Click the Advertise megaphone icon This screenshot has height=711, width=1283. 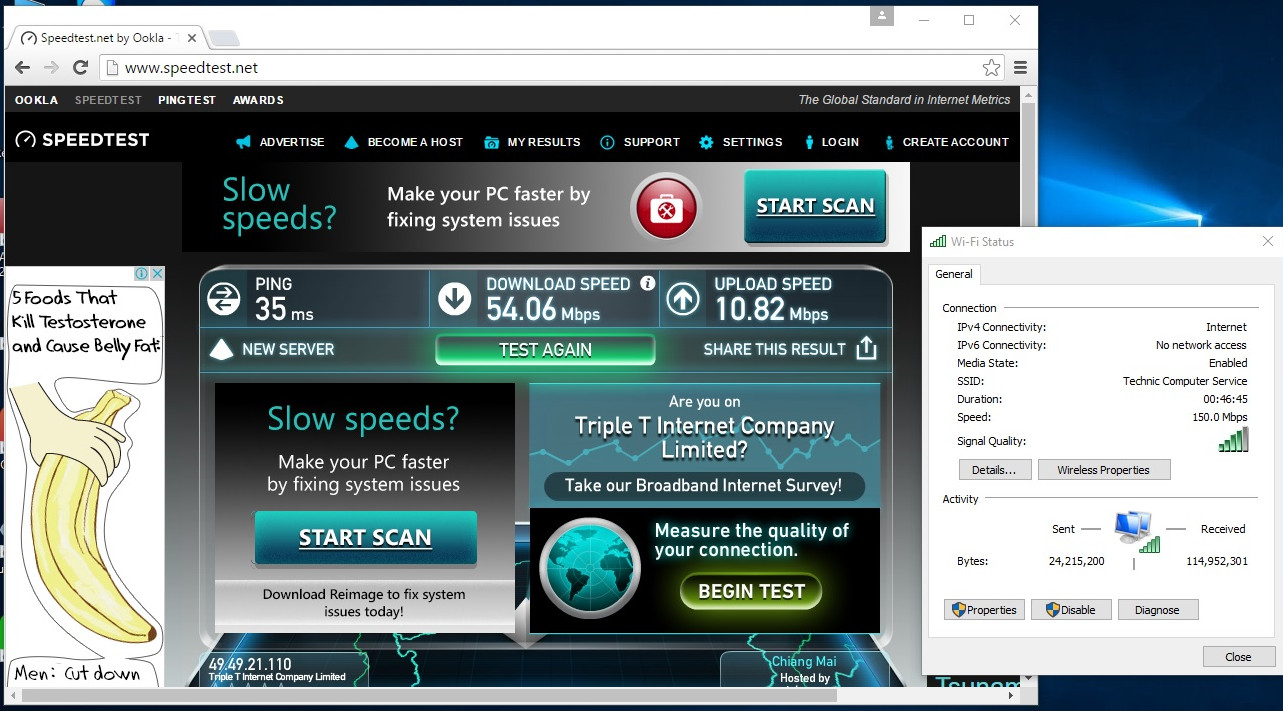243,142
